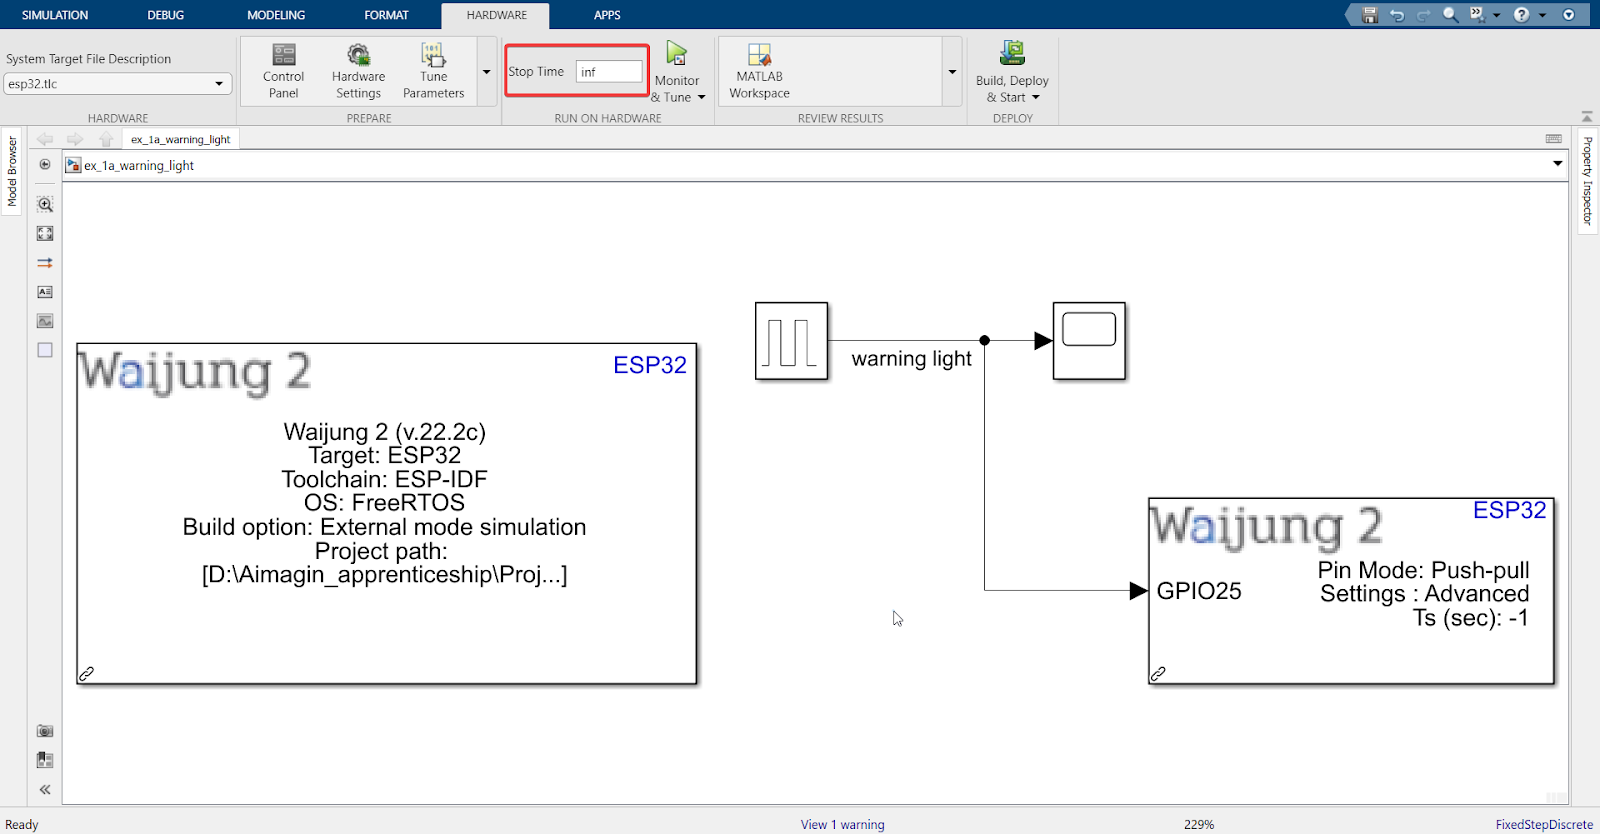Navigate forward with the right arrow
The height and width of the screenshot is (834, 1600).
click(75, 139)
